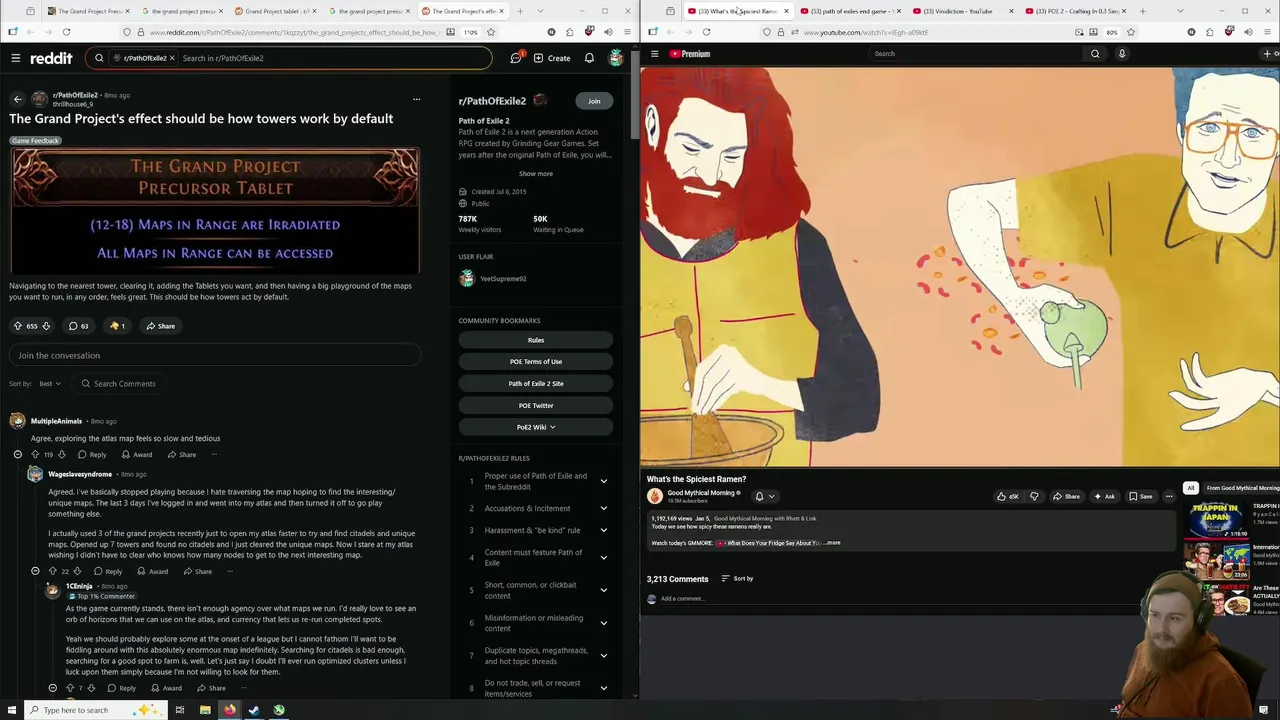Open POE Twitter bookmark

coord(536,406)
